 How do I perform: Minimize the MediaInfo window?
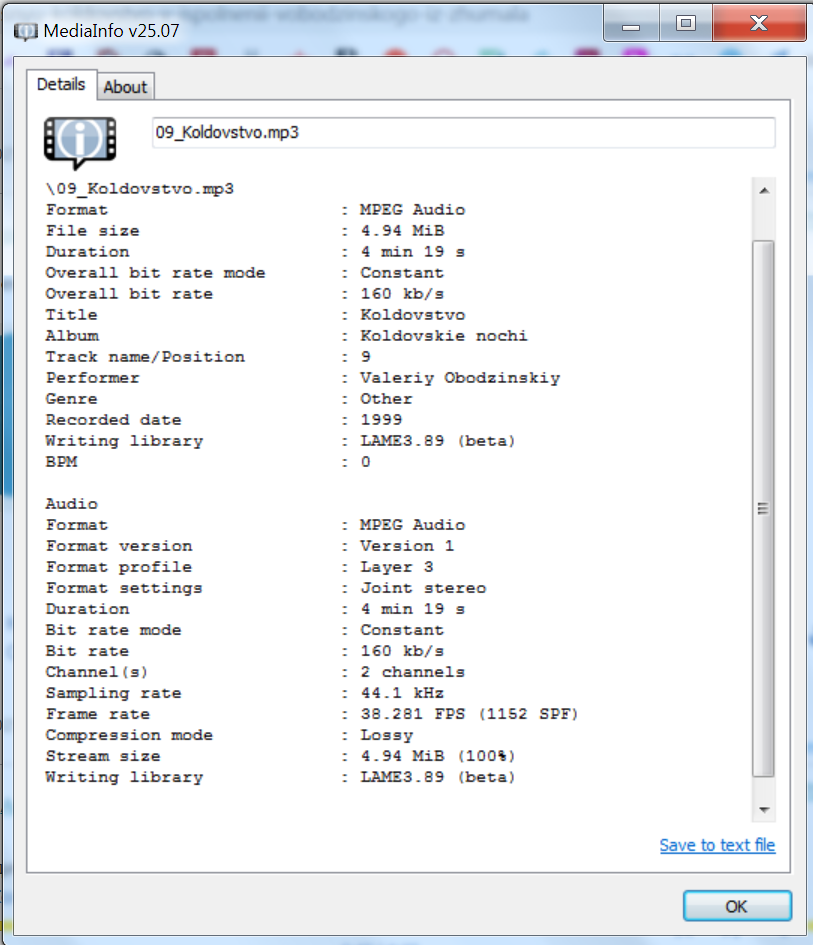(634, 24)
